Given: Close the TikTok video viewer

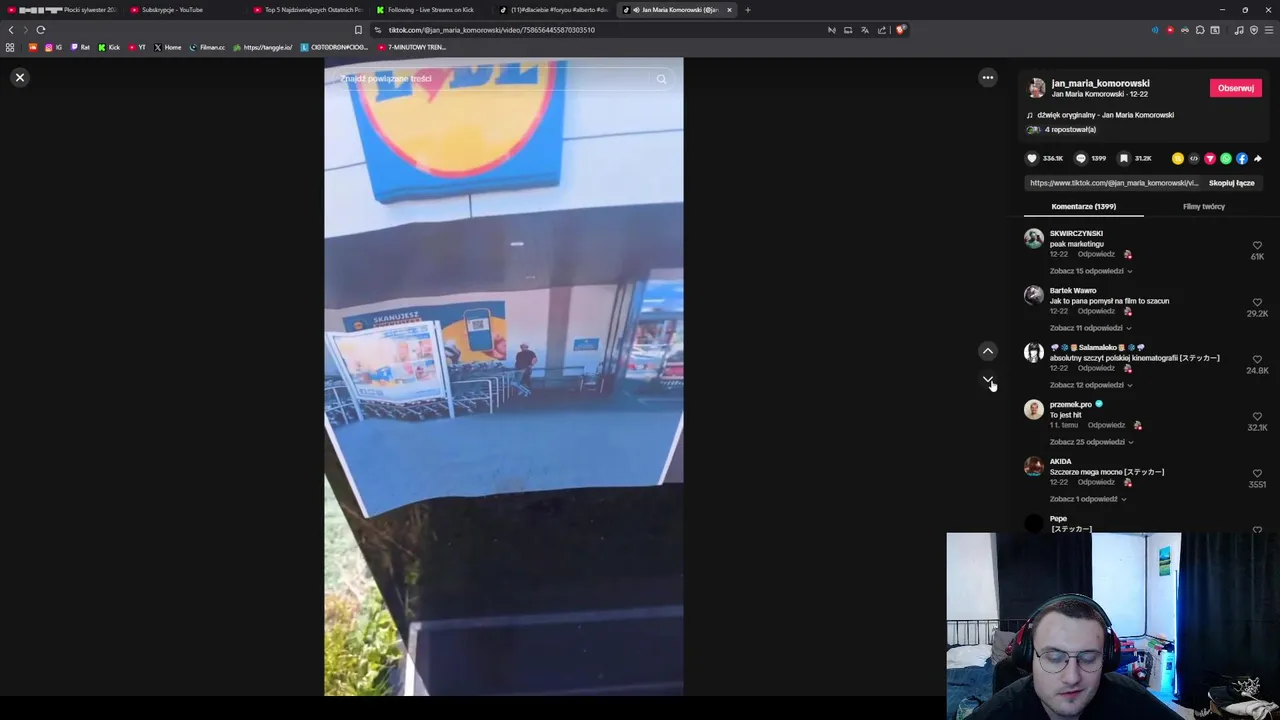Looking at the screenshot, I should tap(20, 77).
